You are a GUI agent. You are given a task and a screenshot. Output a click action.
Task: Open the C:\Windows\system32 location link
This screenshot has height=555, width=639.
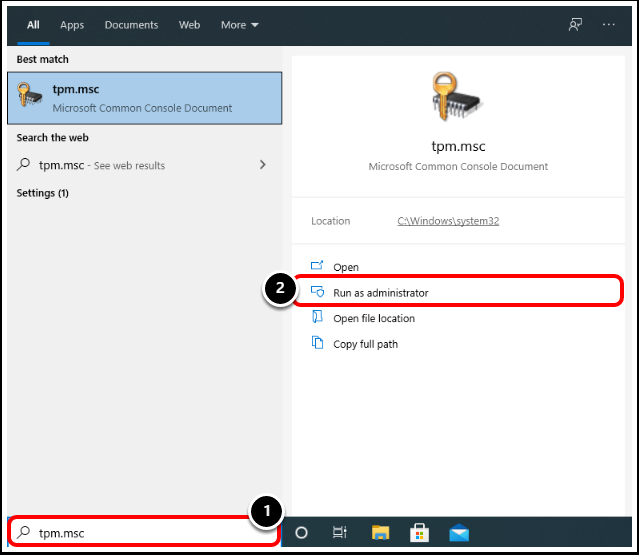[x=448, y=221]
